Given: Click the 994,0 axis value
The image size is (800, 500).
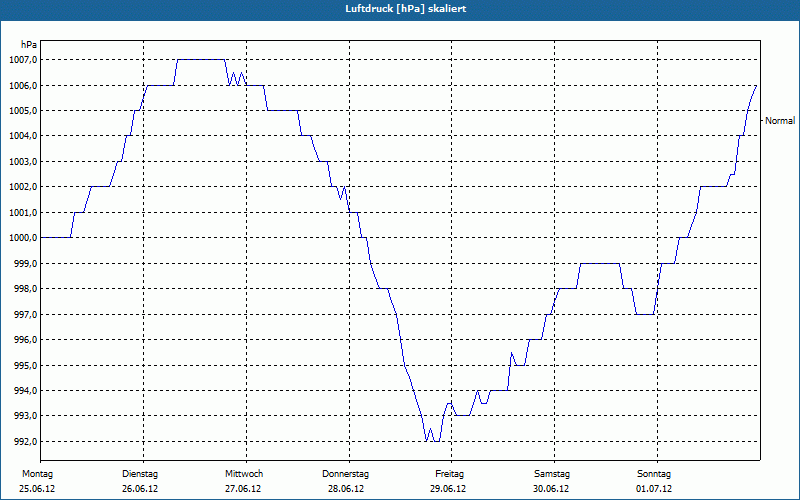Looking at the screenshot, I should (x=26, y=391).
